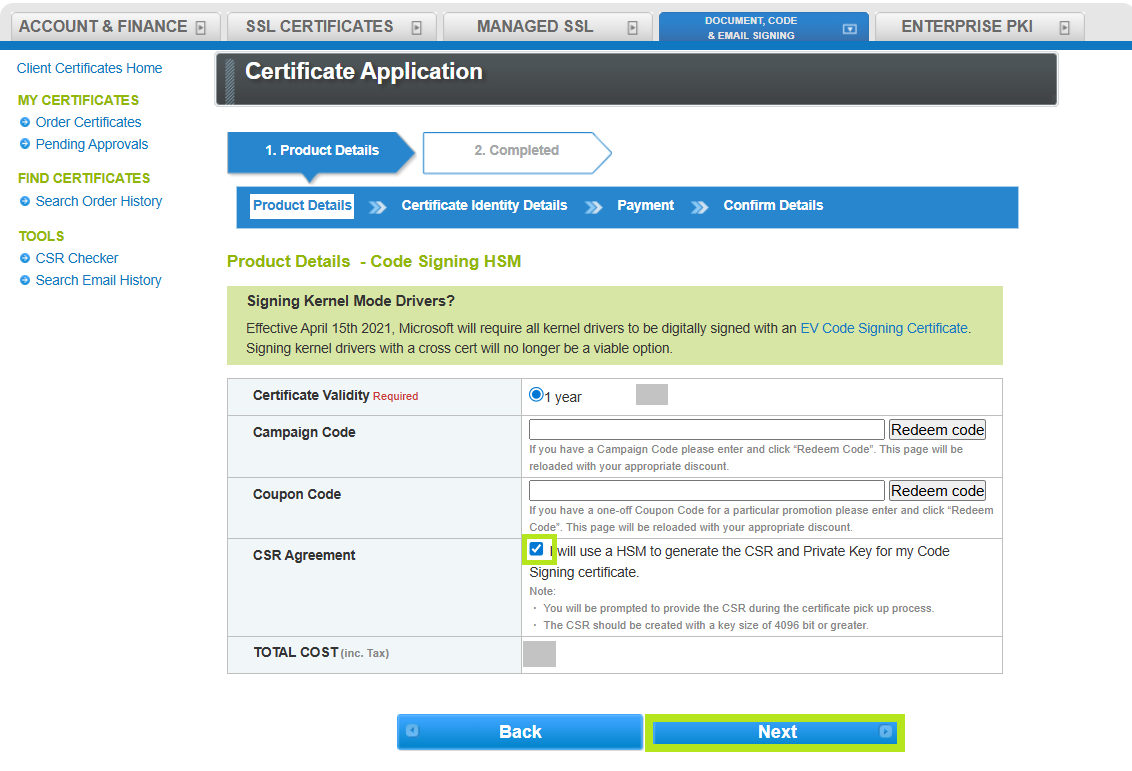1132x771 pixels.
Task: Click the bullet icon beside Order Certificates
Action: tap(25, 122)
